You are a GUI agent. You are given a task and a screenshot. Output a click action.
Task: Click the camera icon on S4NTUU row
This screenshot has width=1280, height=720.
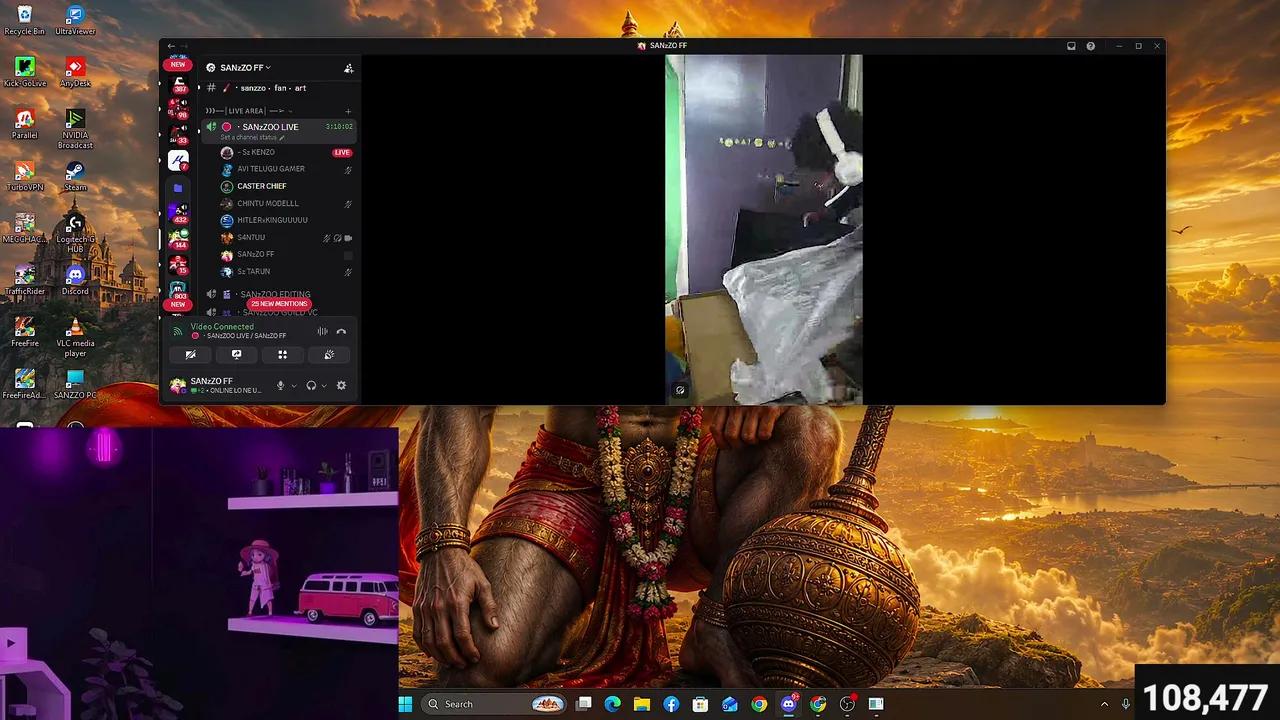348,238
